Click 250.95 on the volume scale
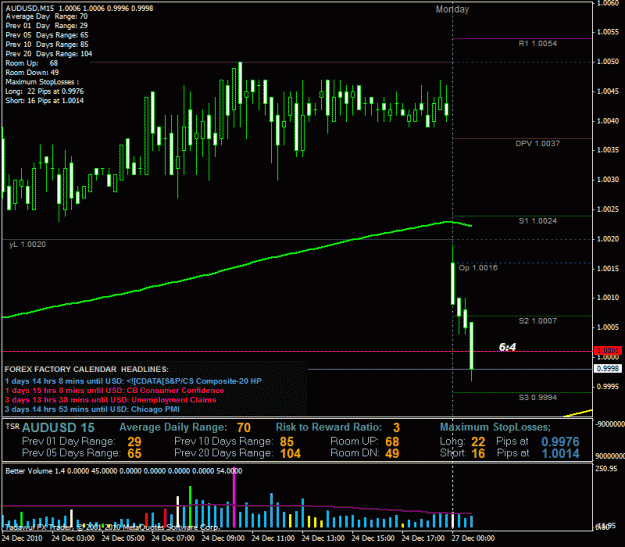 coord(606,469)
